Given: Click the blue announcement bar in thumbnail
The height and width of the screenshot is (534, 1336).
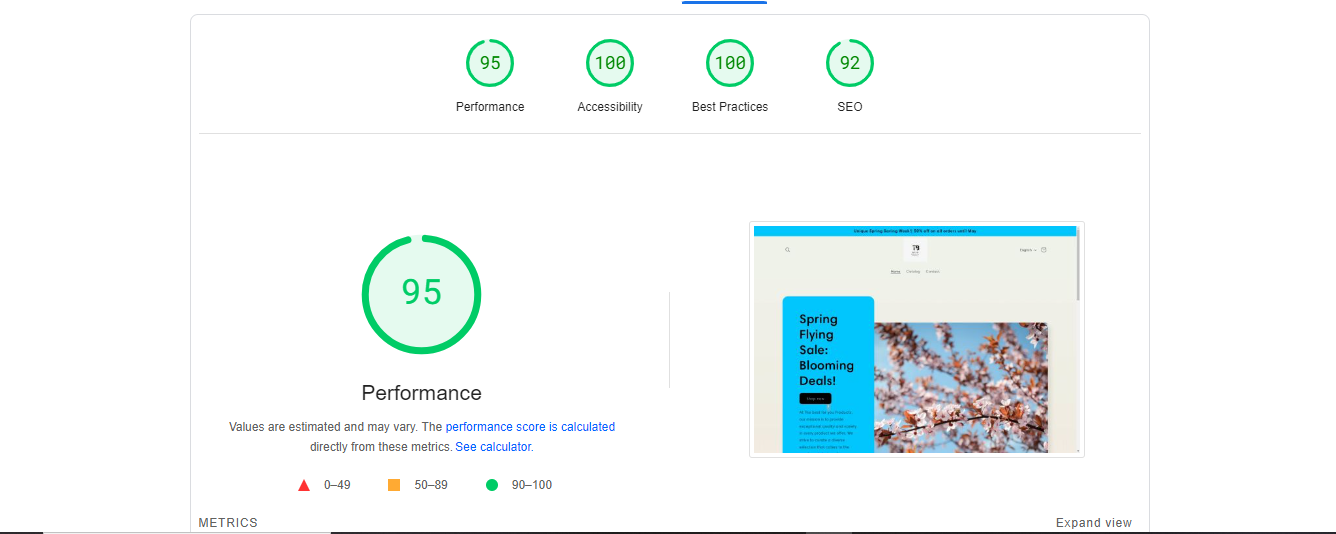Looking at the screenshot, I should click(914, 230).
